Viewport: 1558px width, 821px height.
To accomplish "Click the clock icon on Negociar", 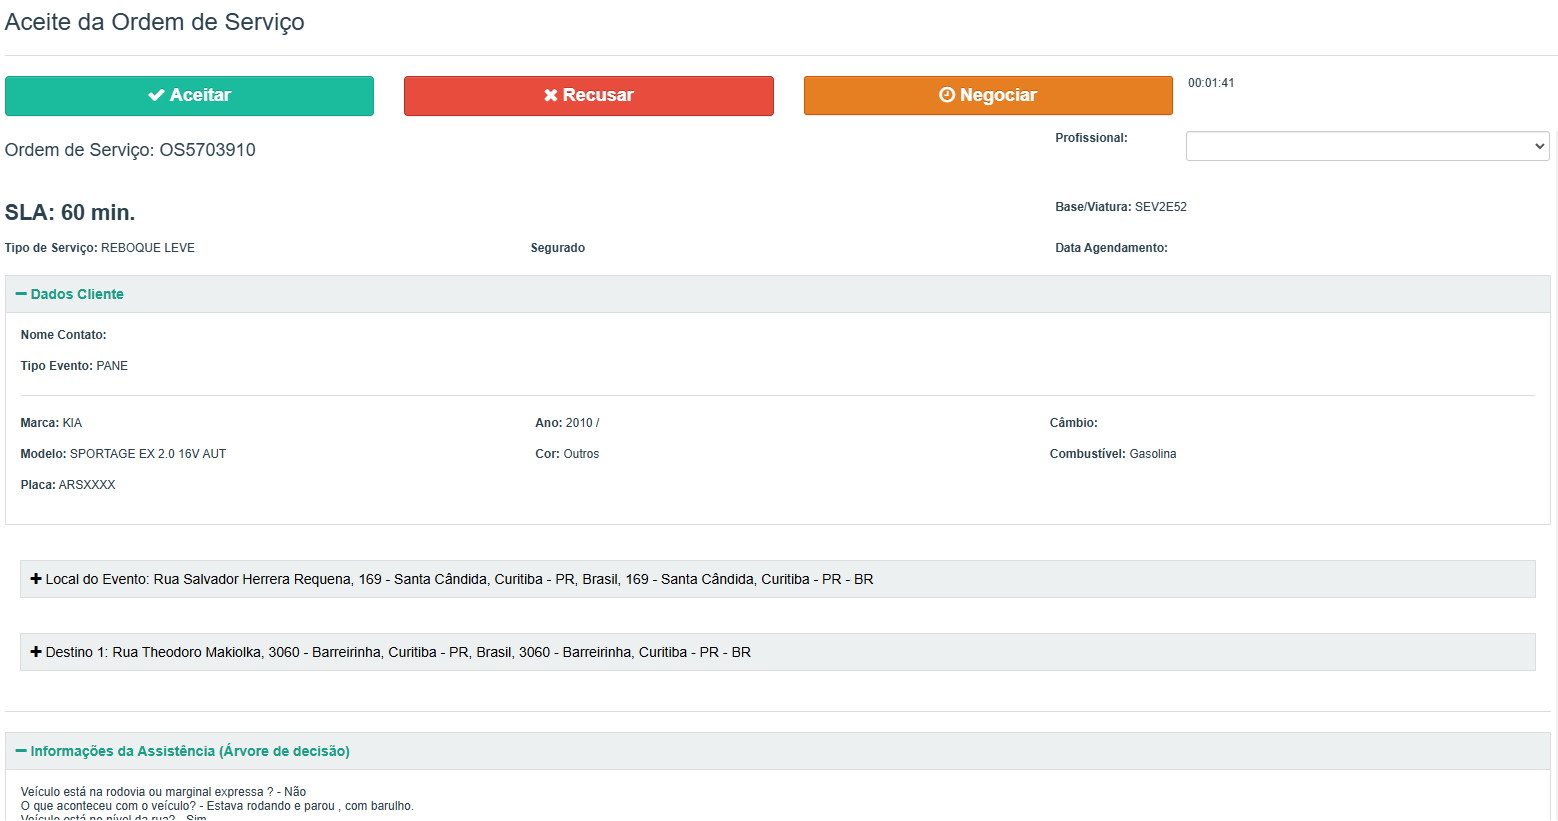I will click(x=947, y=95).
